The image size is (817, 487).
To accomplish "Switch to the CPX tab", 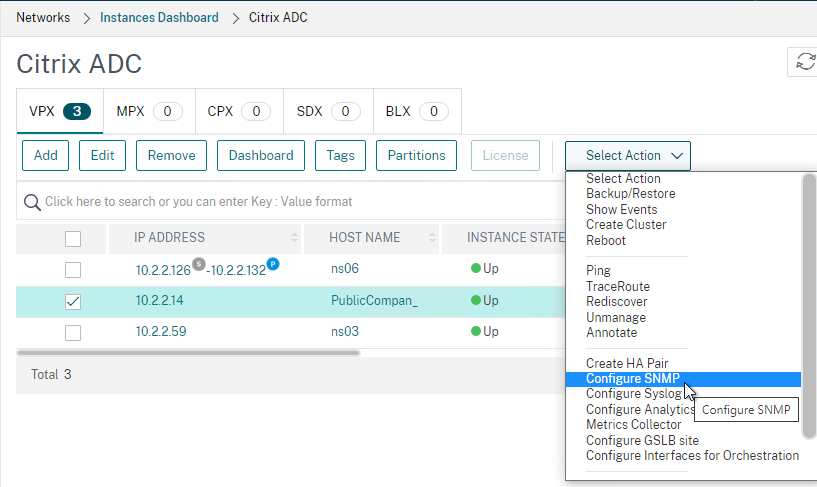I will pos(239,111).
